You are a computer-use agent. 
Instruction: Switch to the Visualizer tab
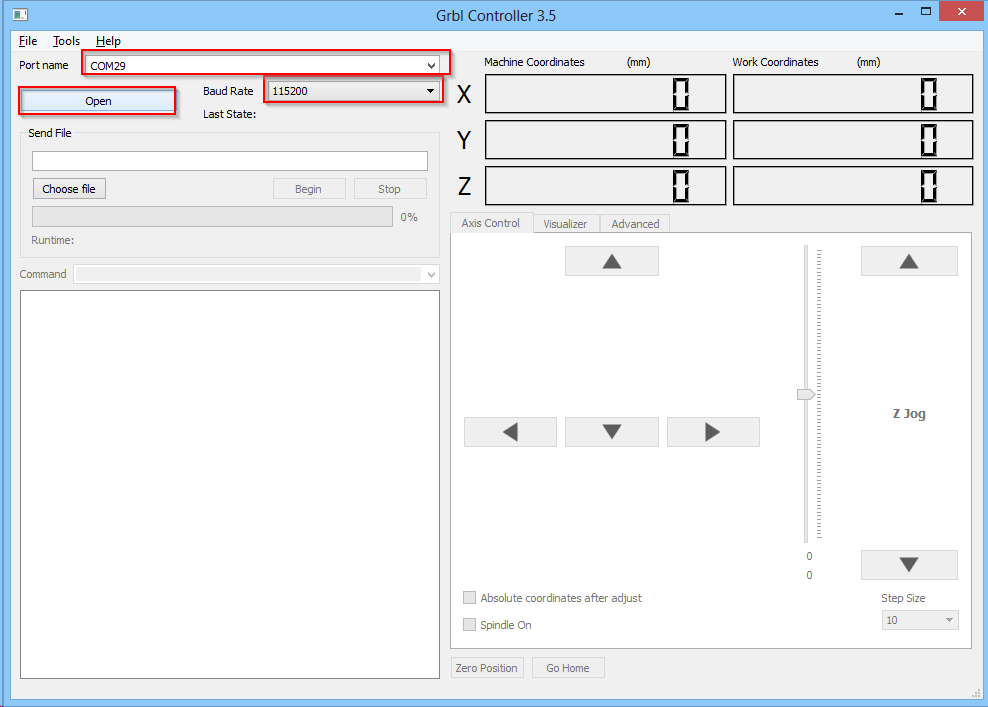coord(566,223)
